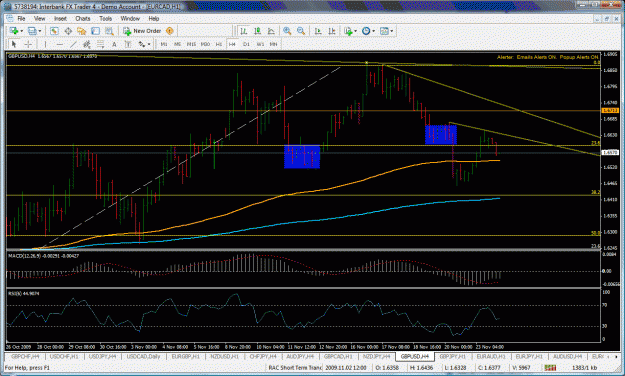
Task: Switch to MN timeframe
Action: (273, 44)
